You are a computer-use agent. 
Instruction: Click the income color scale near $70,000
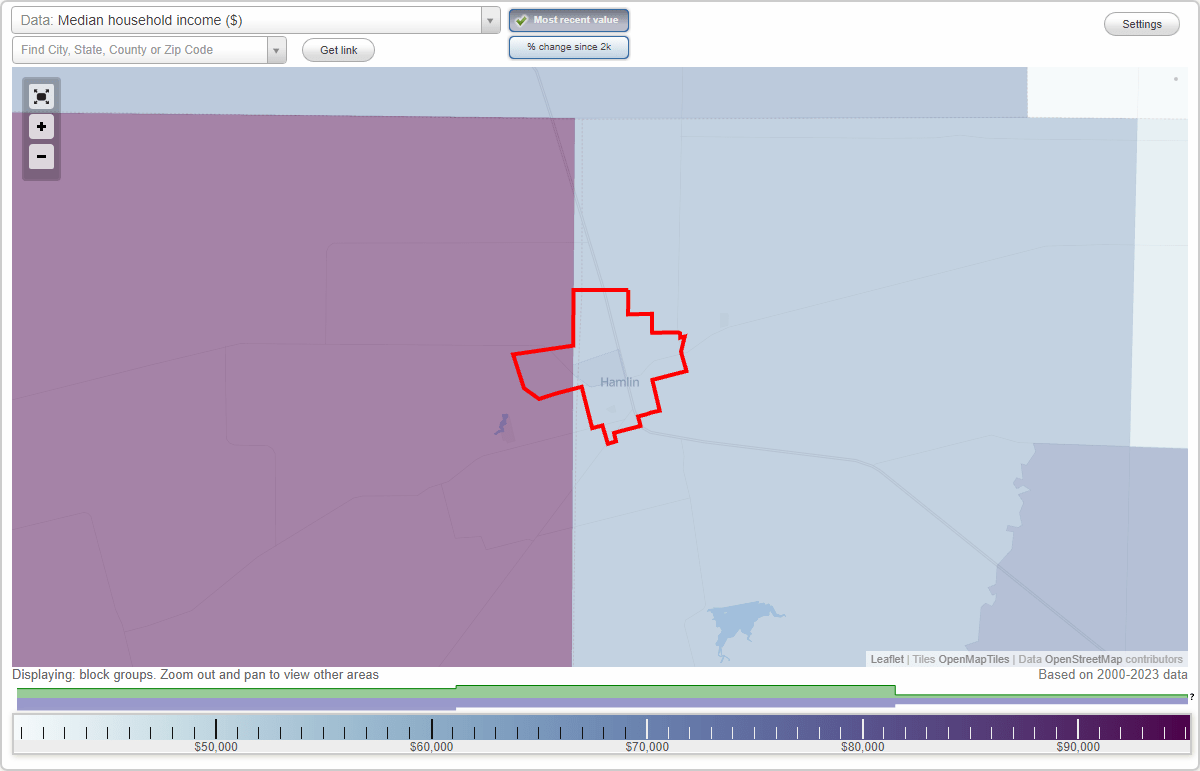click(647, 729)
